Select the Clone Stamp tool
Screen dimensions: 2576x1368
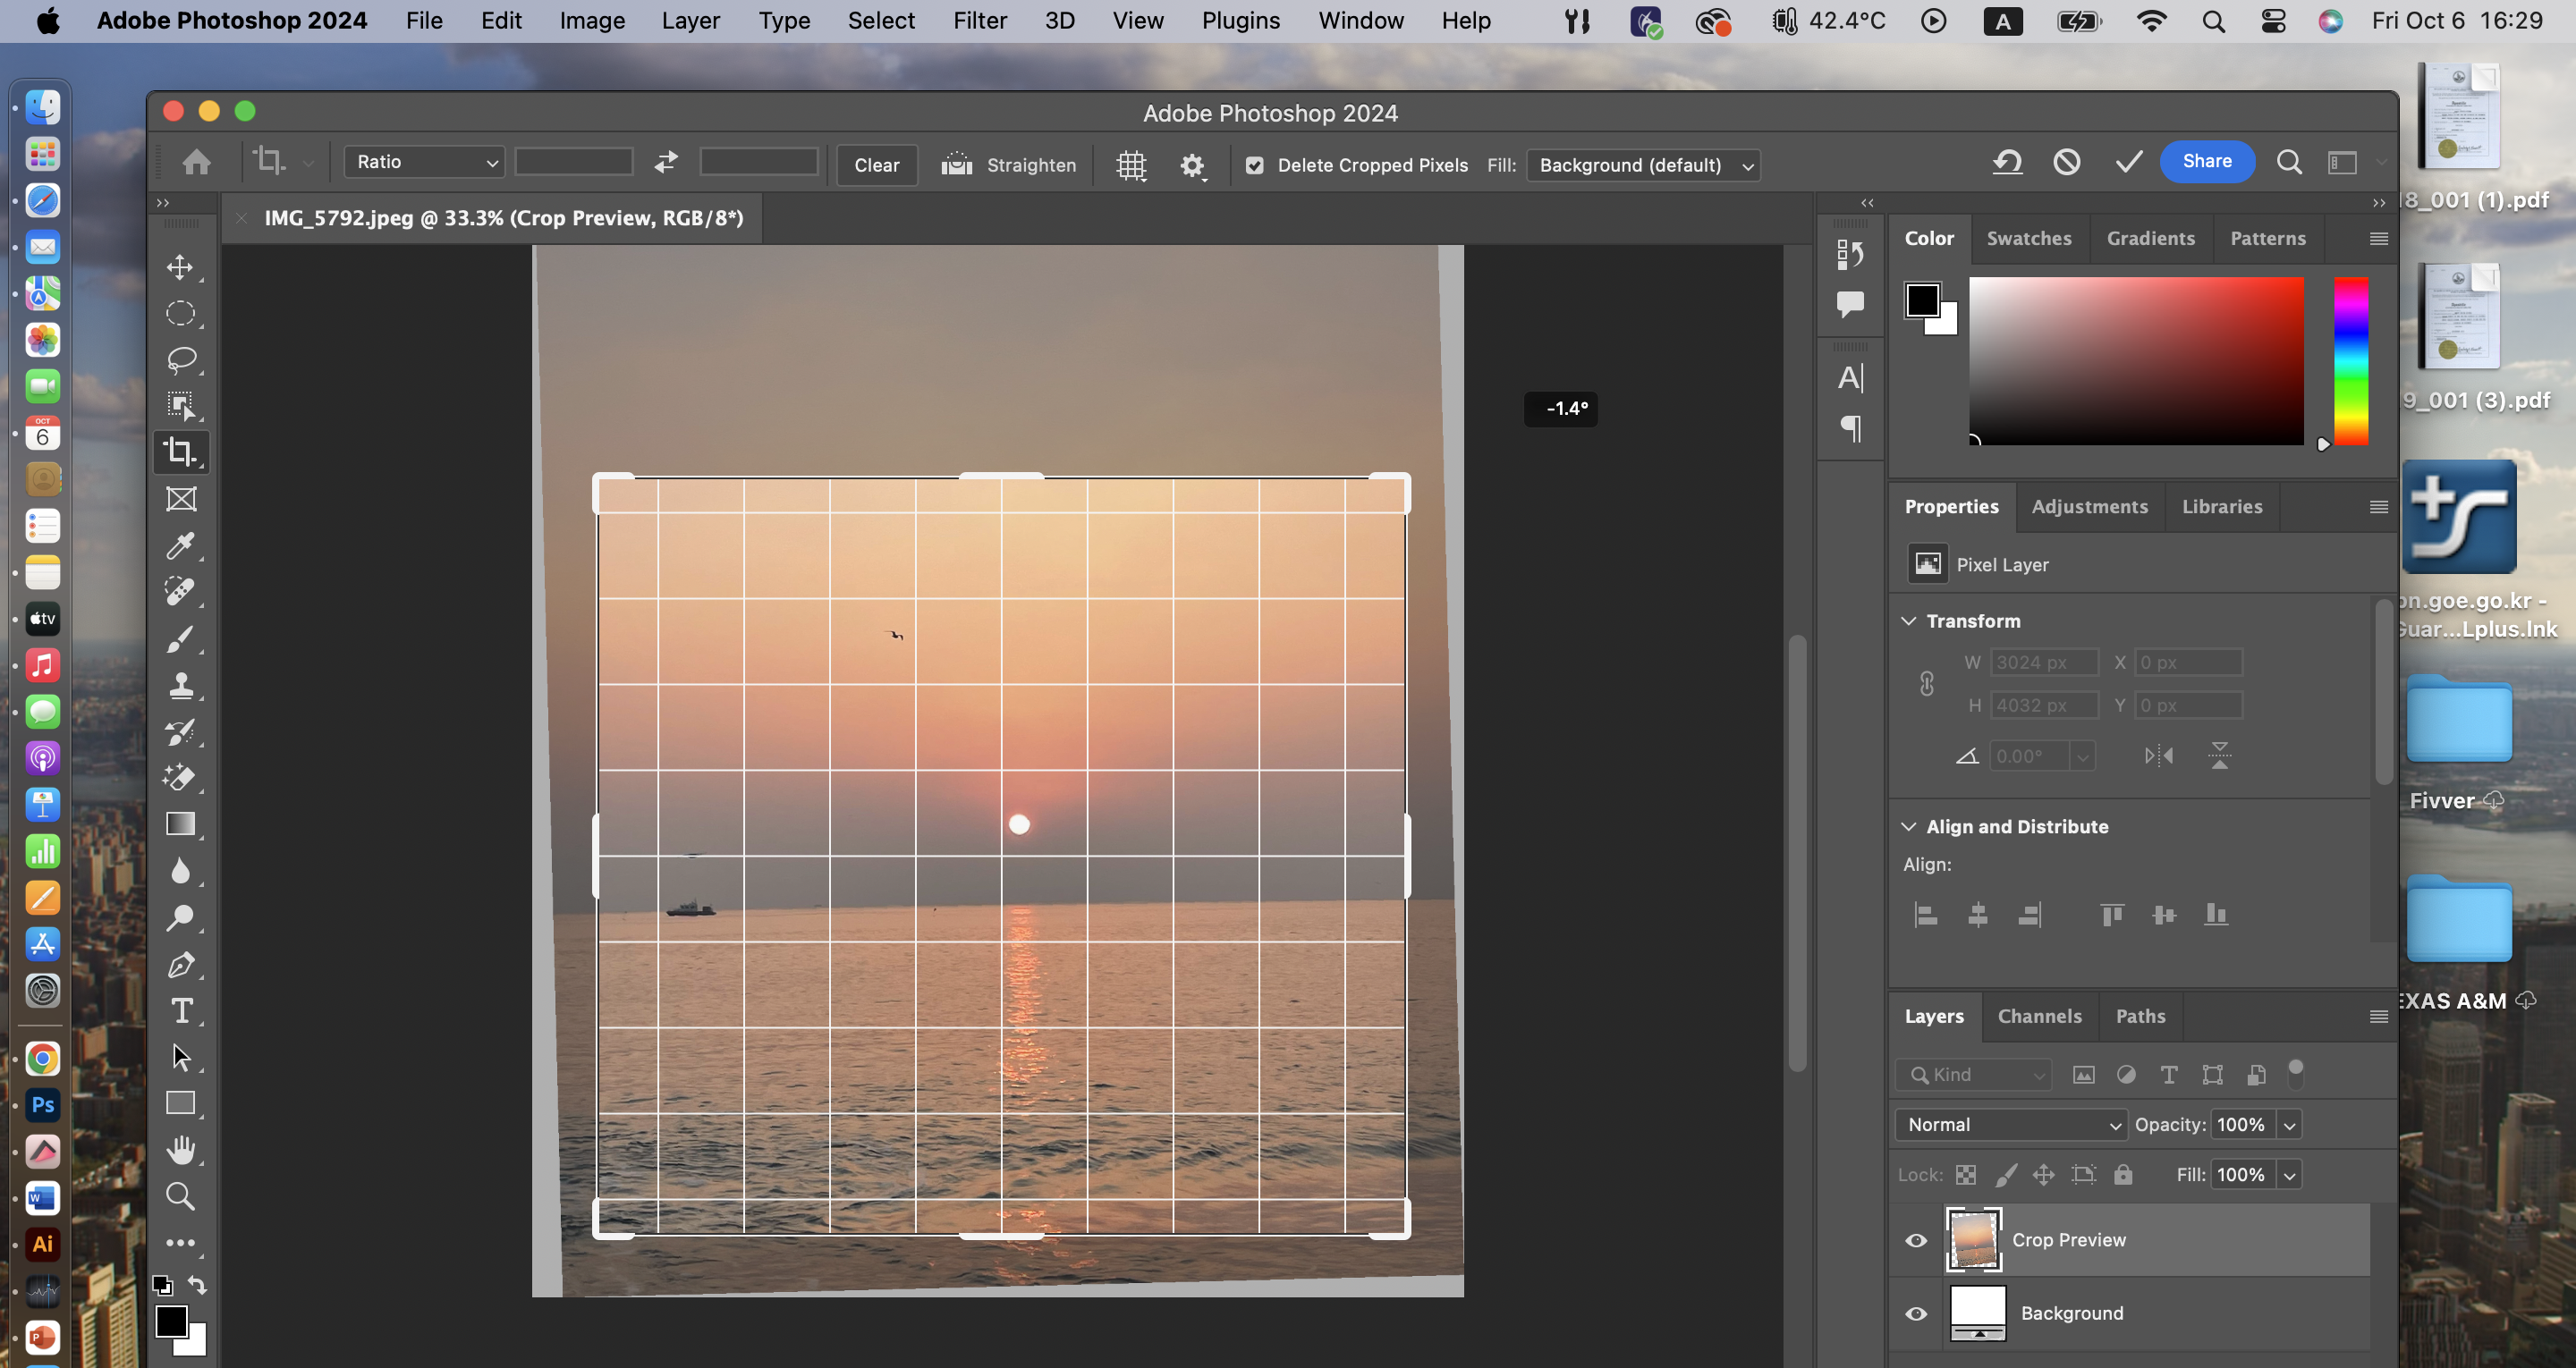coord(181,685)
